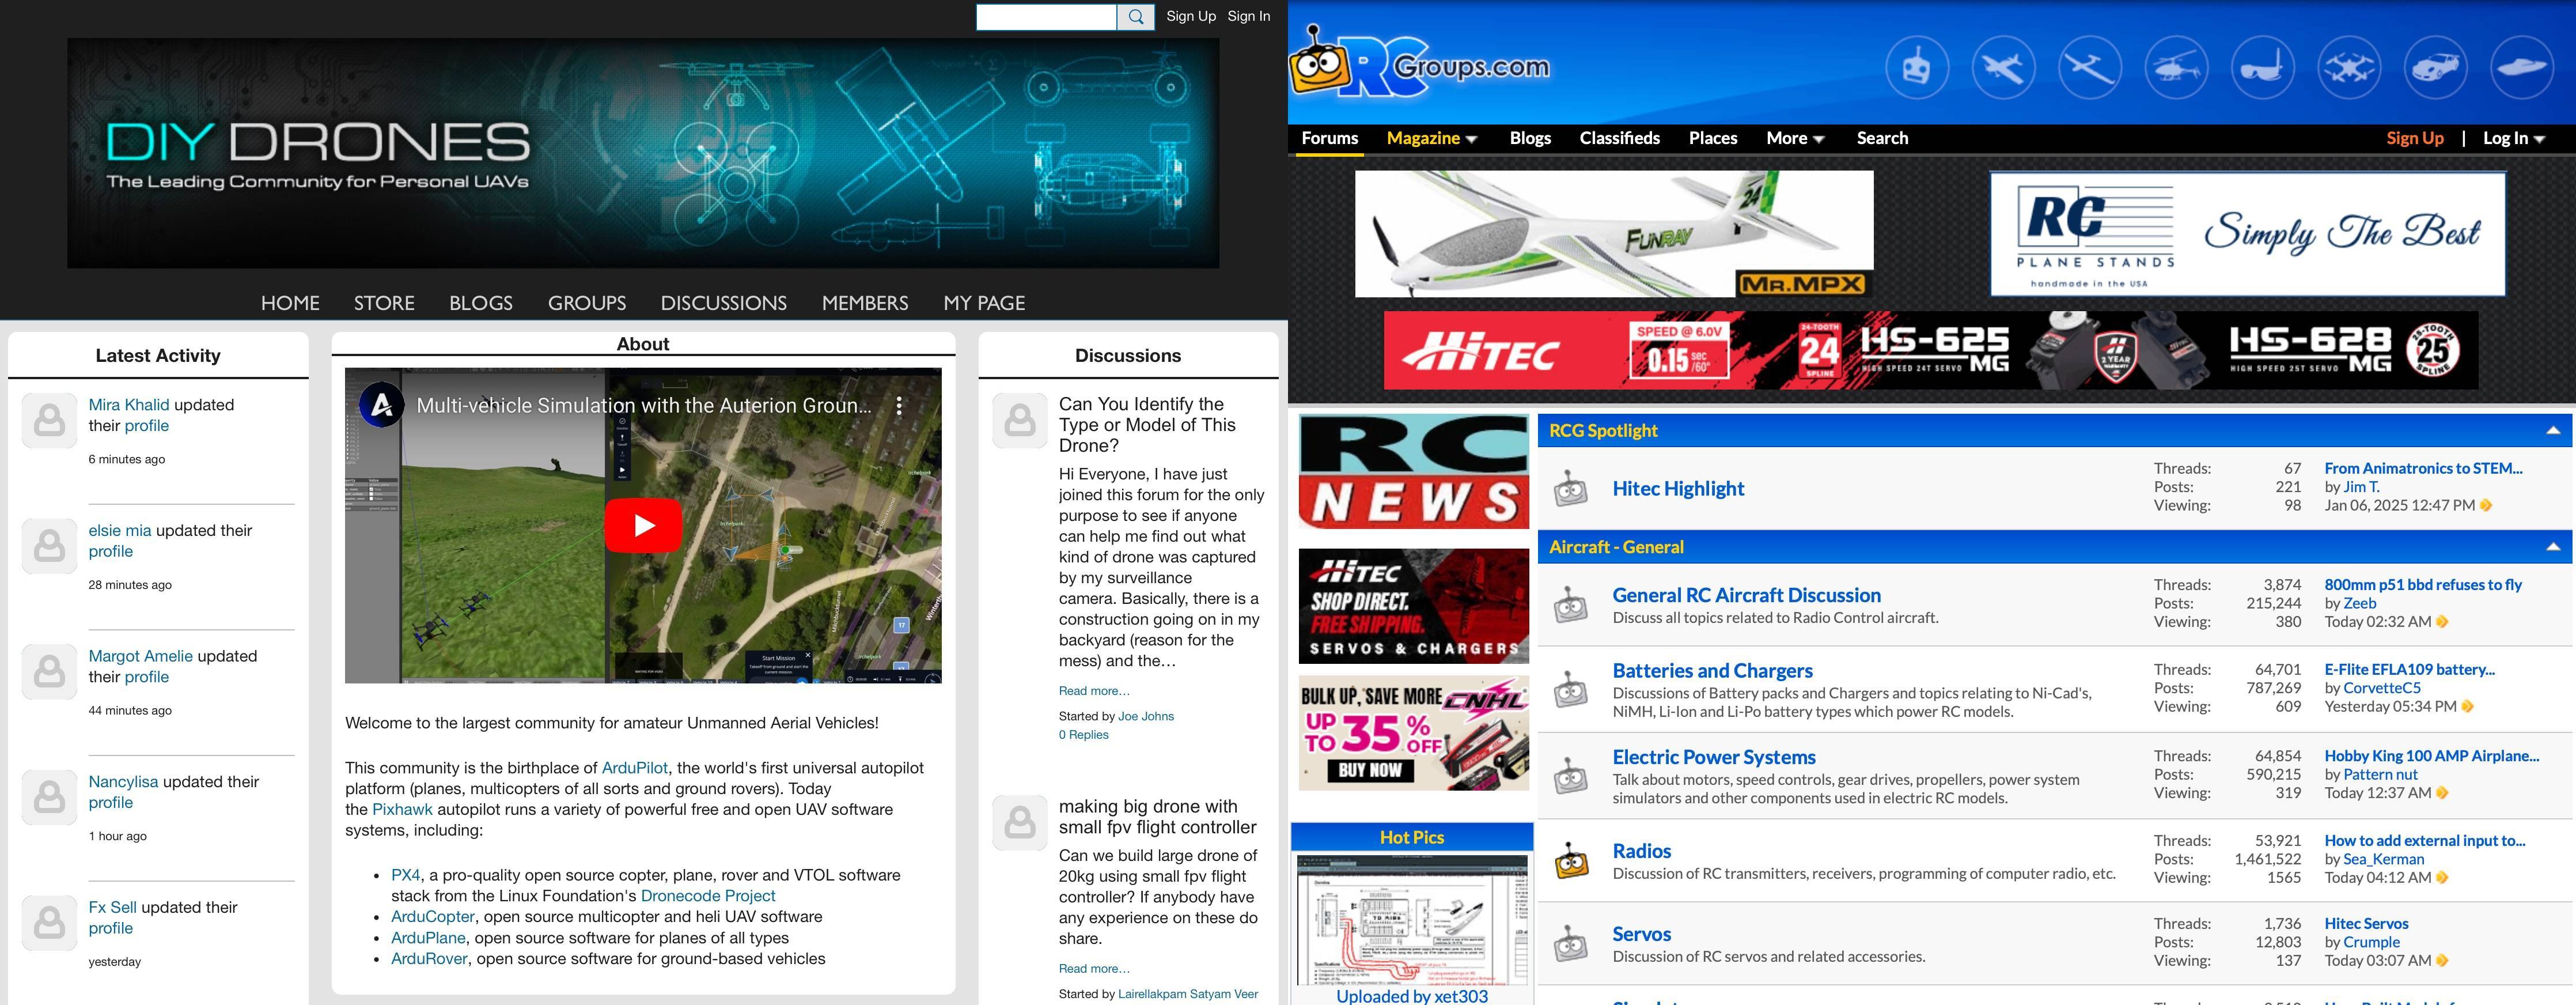
Task: Click the Batteries and Chargers forum icon
Action: point(1571,689)
